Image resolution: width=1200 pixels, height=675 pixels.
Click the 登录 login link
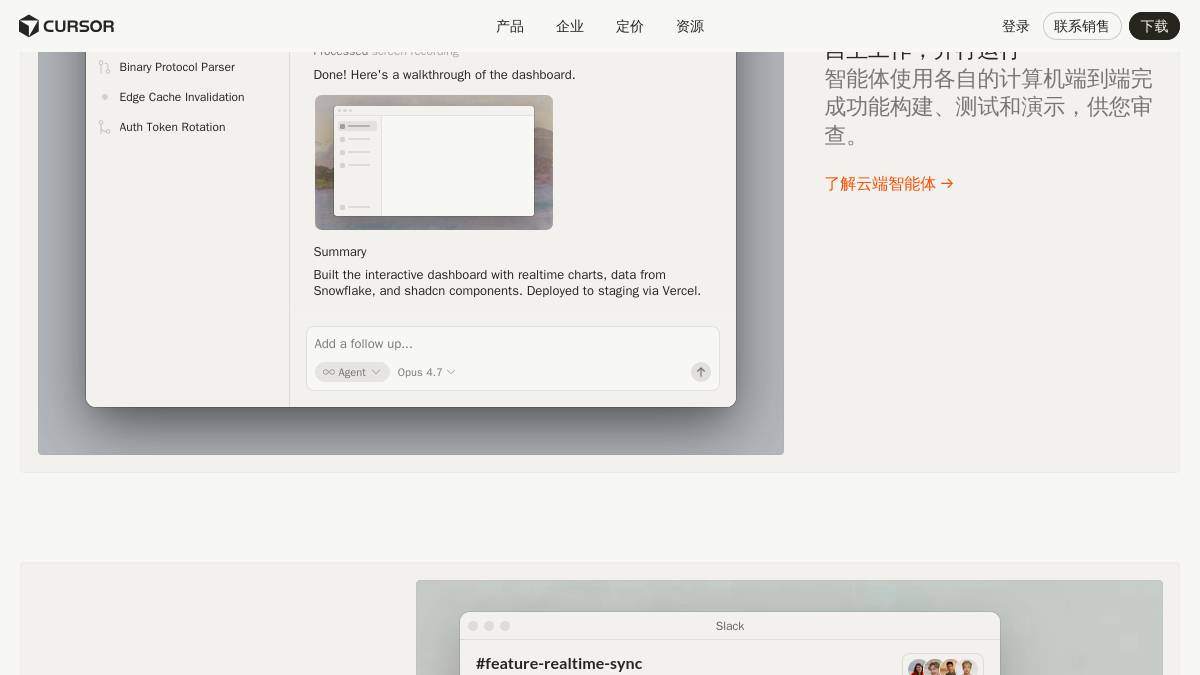pyautogui.click(x=1016, y=26)
